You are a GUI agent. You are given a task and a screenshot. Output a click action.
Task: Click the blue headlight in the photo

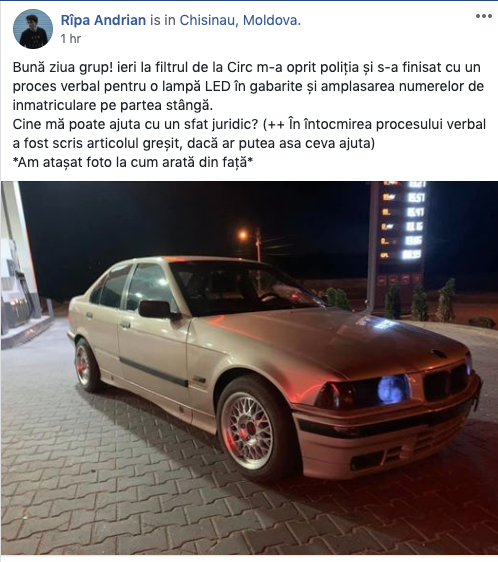click(393, 389)
